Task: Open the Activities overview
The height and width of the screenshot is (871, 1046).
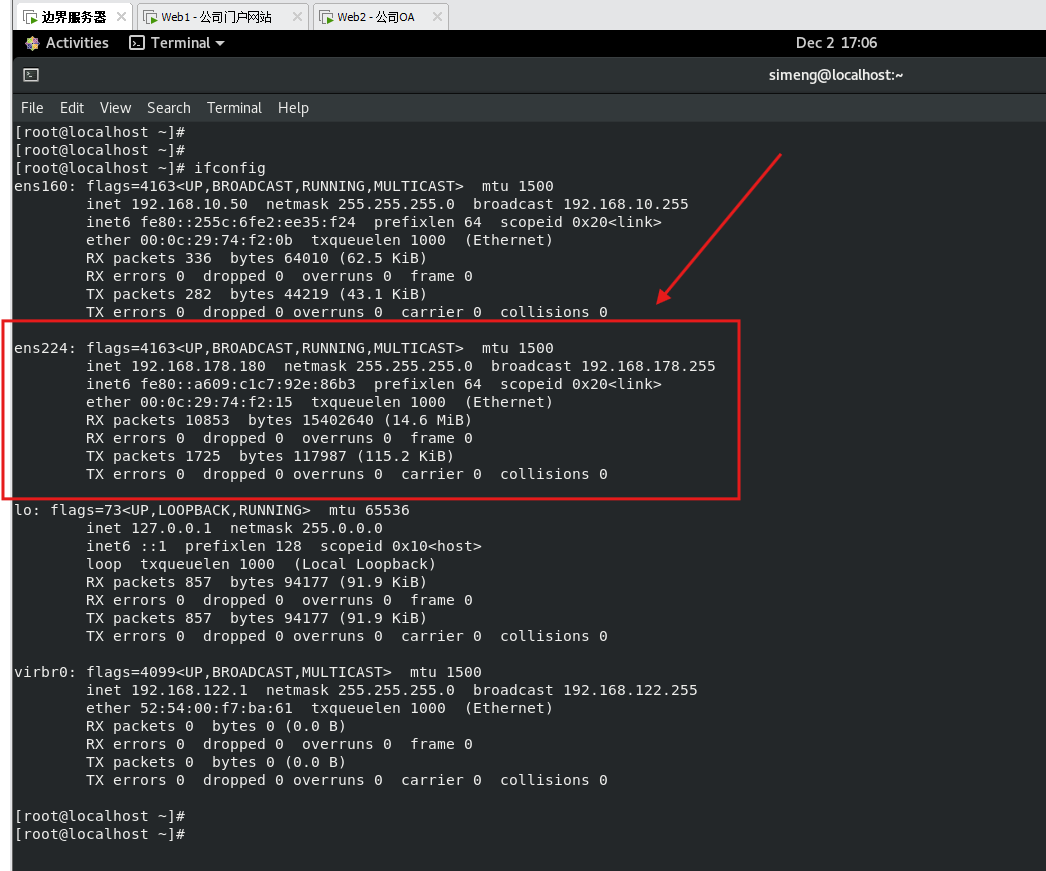Action: click(x=76, y=43)
